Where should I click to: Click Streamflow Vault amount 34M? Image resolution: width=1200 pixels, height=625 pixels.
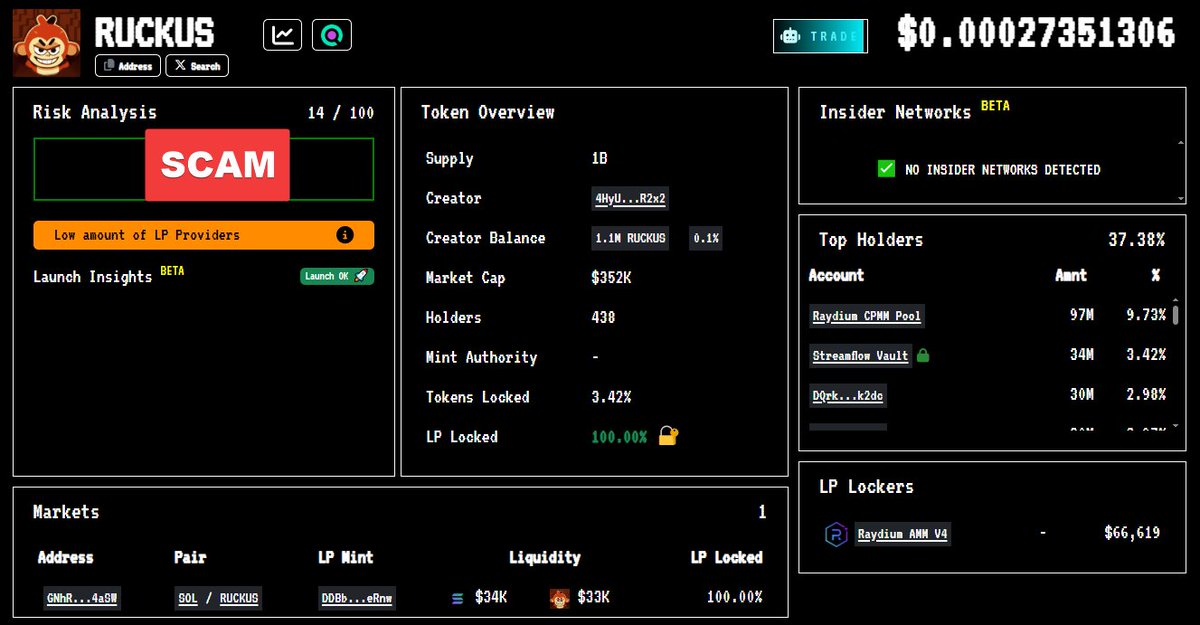coord(1081,355)
